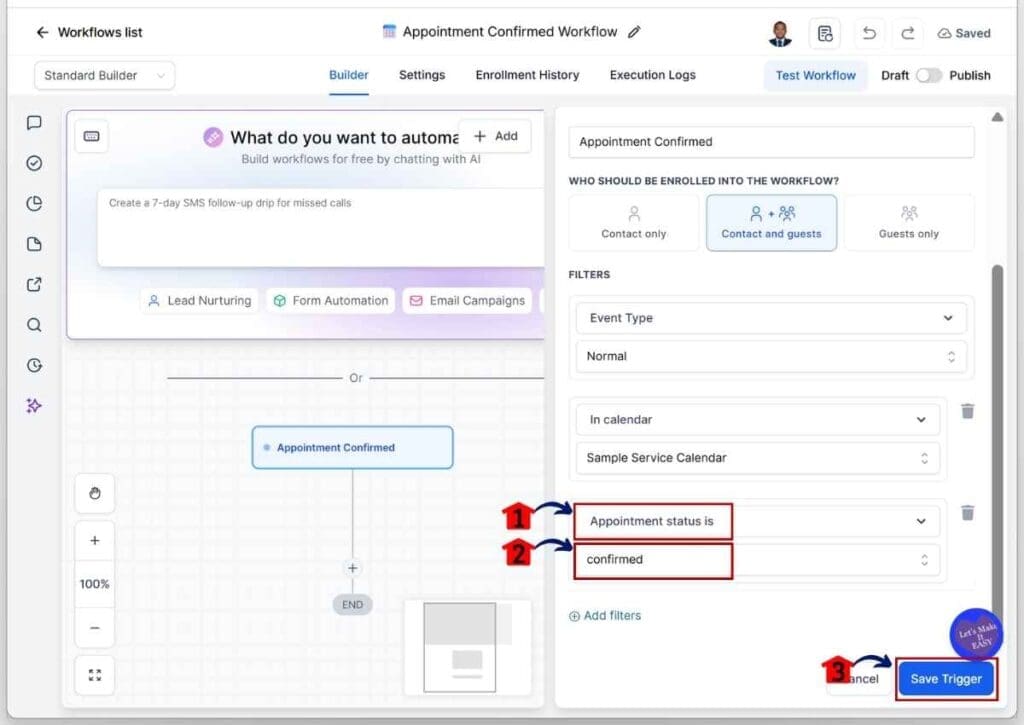Choose Contact only enrollment
This screenshot has width=1024, height=725.
(x=633, y=223)
